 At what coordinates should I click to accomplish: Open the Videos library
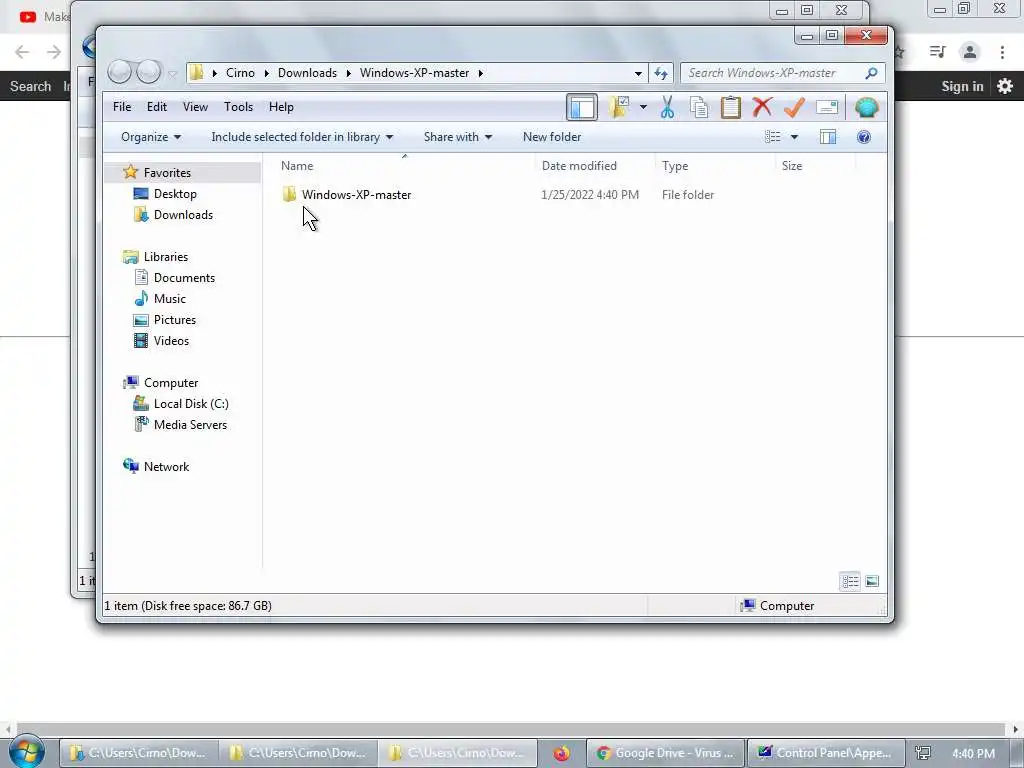pos(171,340)
